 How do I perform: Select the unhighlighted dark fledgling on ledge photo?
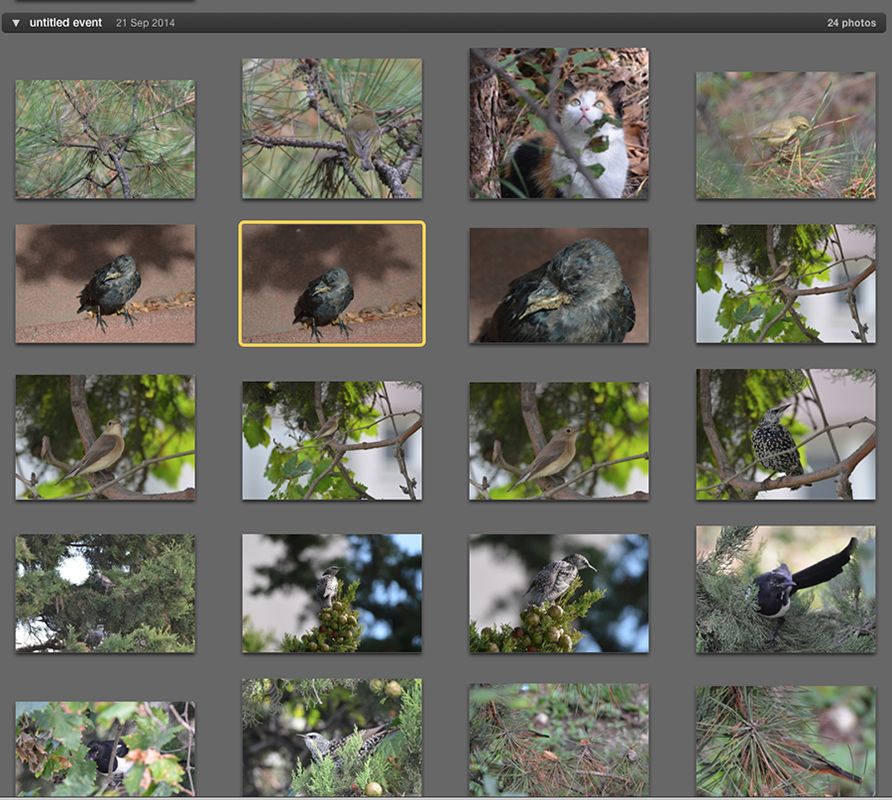(105, 284)
